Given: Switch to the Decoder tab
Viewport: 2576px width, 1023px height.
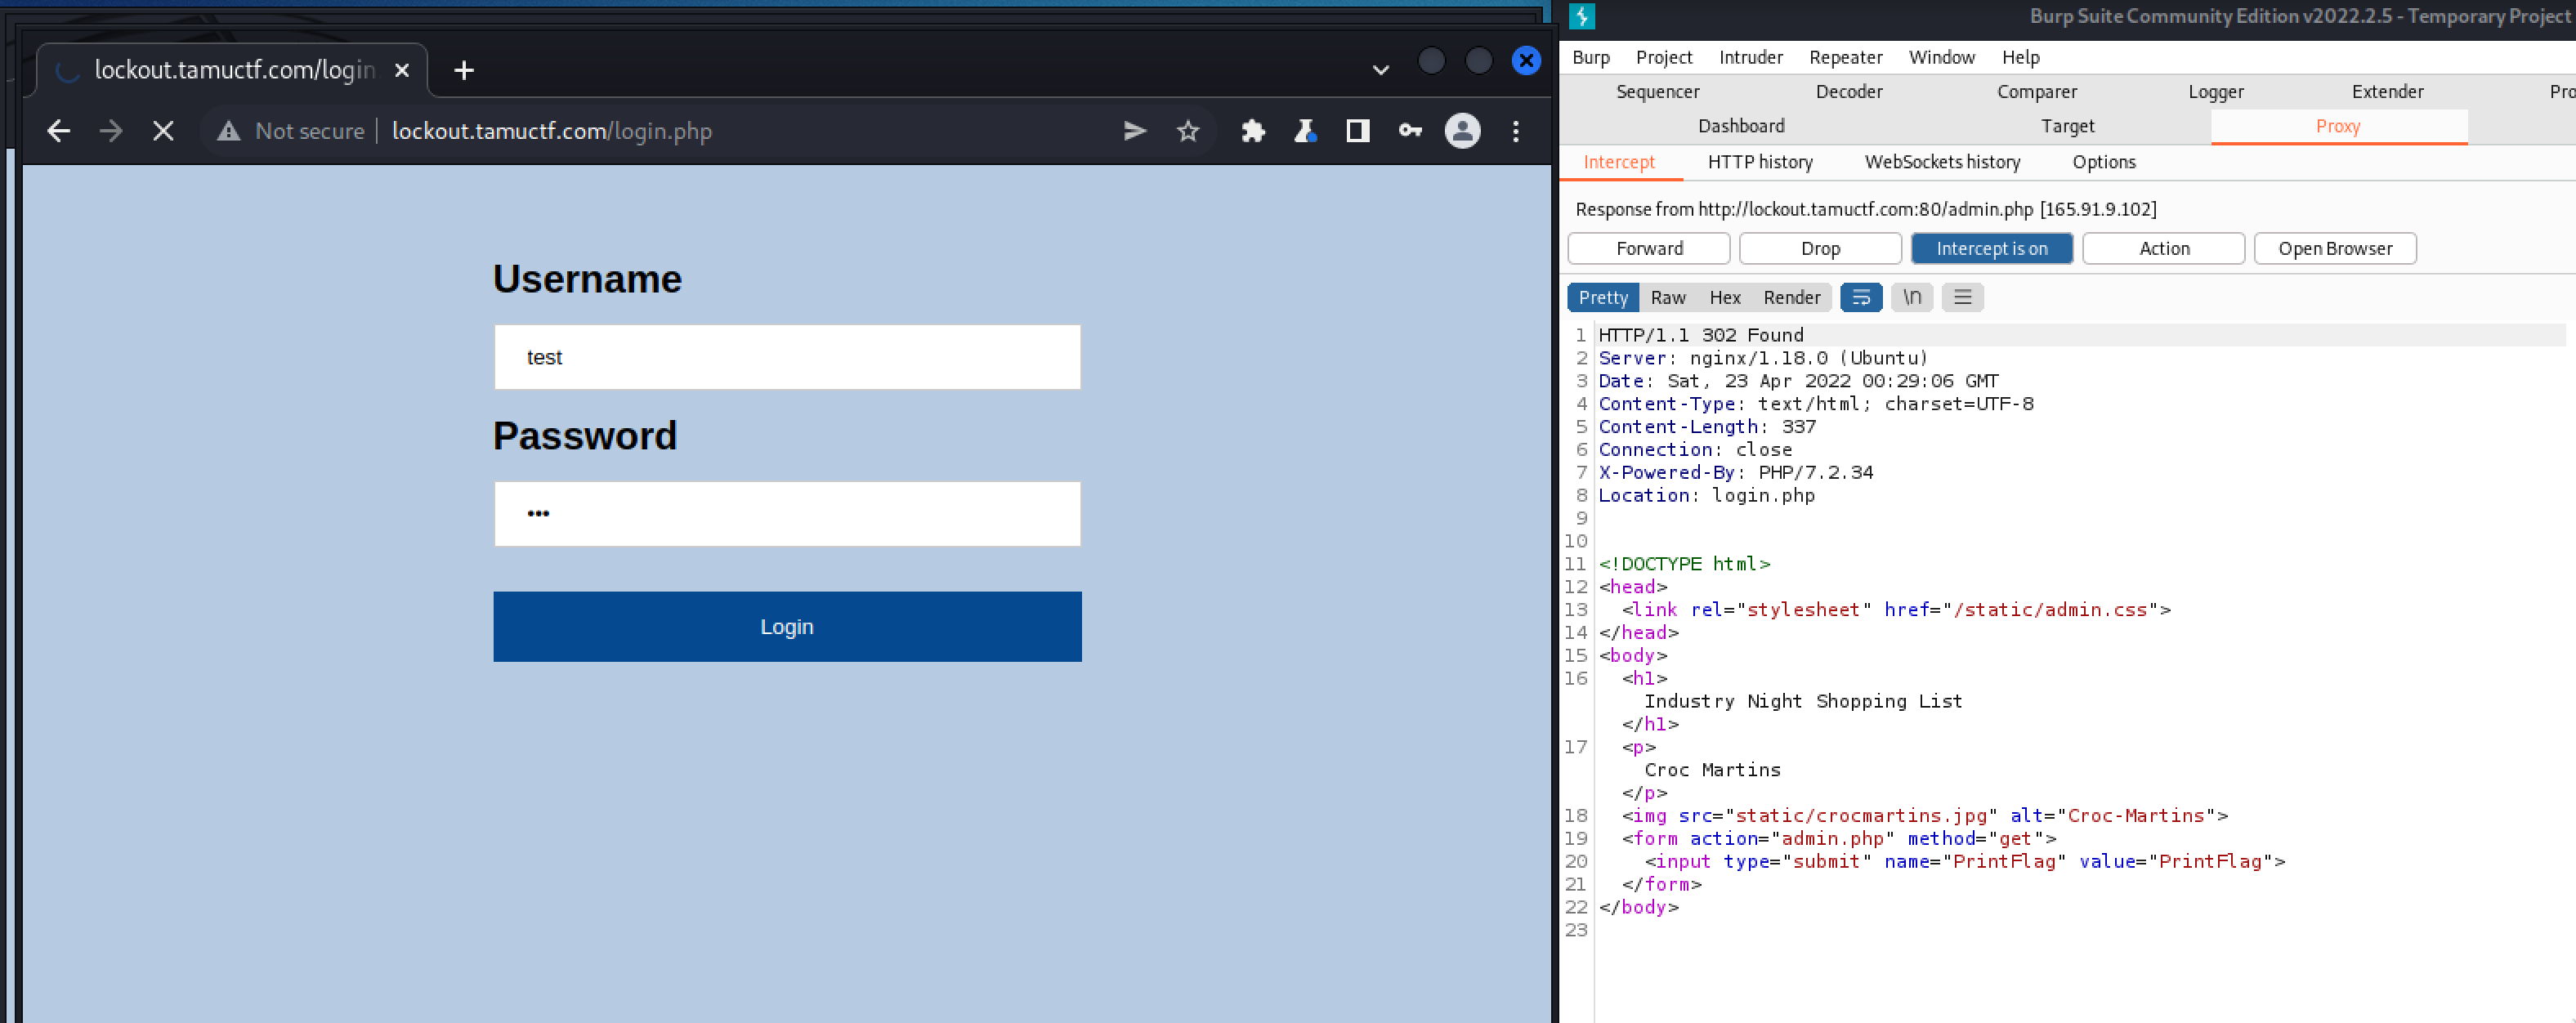Looking at the screenshot, I should (x=1849, y=92).
